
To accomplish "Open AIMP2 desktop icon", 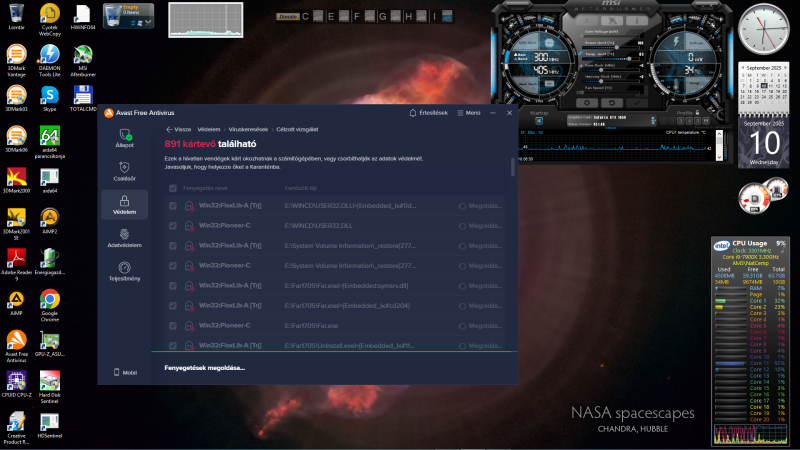I will pos(49,221).
